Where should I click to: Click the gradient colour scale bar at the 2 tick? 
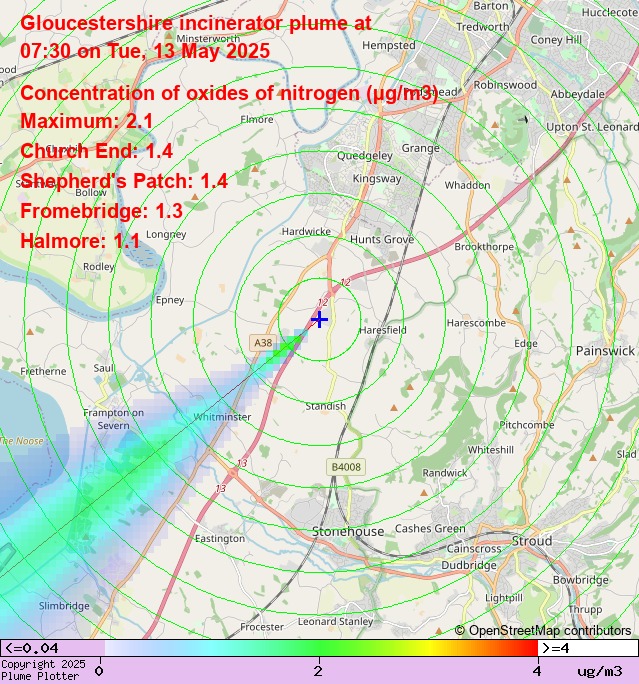319,648
